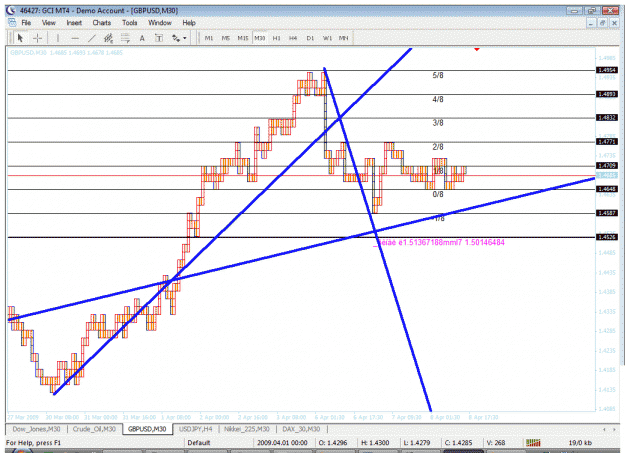Click the connection bars status icon

click(533, 443)
